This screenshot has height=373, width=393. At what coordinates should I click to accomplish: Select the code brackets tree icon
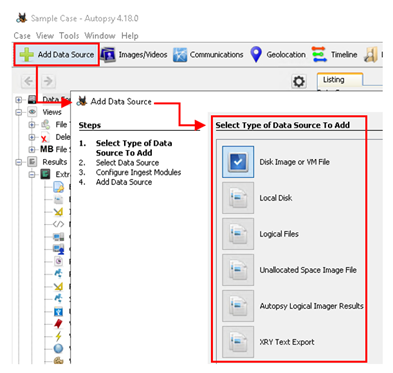[x=58, y=224]
